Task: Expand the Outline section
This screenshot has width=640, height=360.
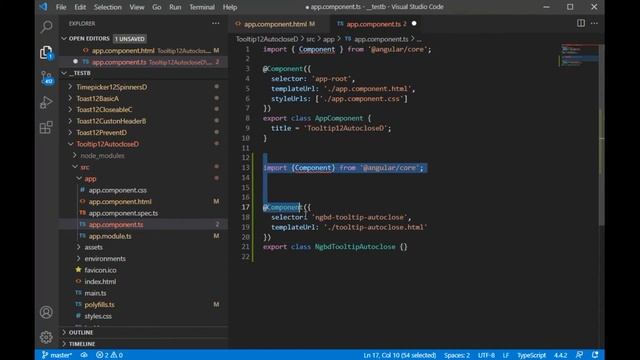Action: coord(144,332)
